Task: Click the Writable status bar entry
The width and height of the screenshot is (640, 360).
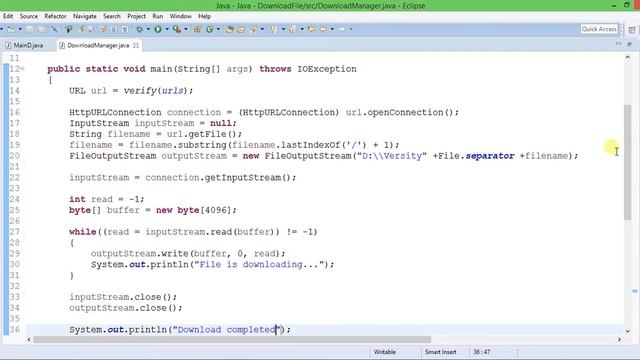Action: coord(384,352)
